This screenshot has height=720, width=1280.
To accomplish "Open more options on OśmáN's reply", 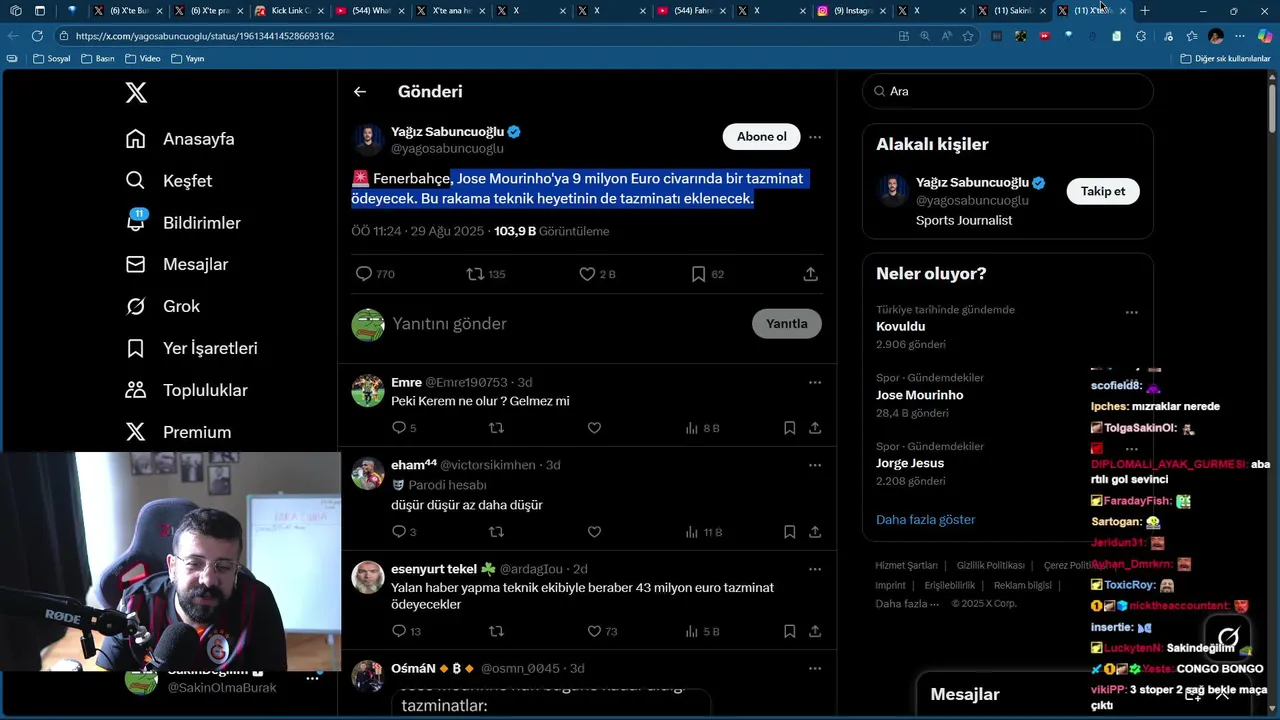I will 815,668.
